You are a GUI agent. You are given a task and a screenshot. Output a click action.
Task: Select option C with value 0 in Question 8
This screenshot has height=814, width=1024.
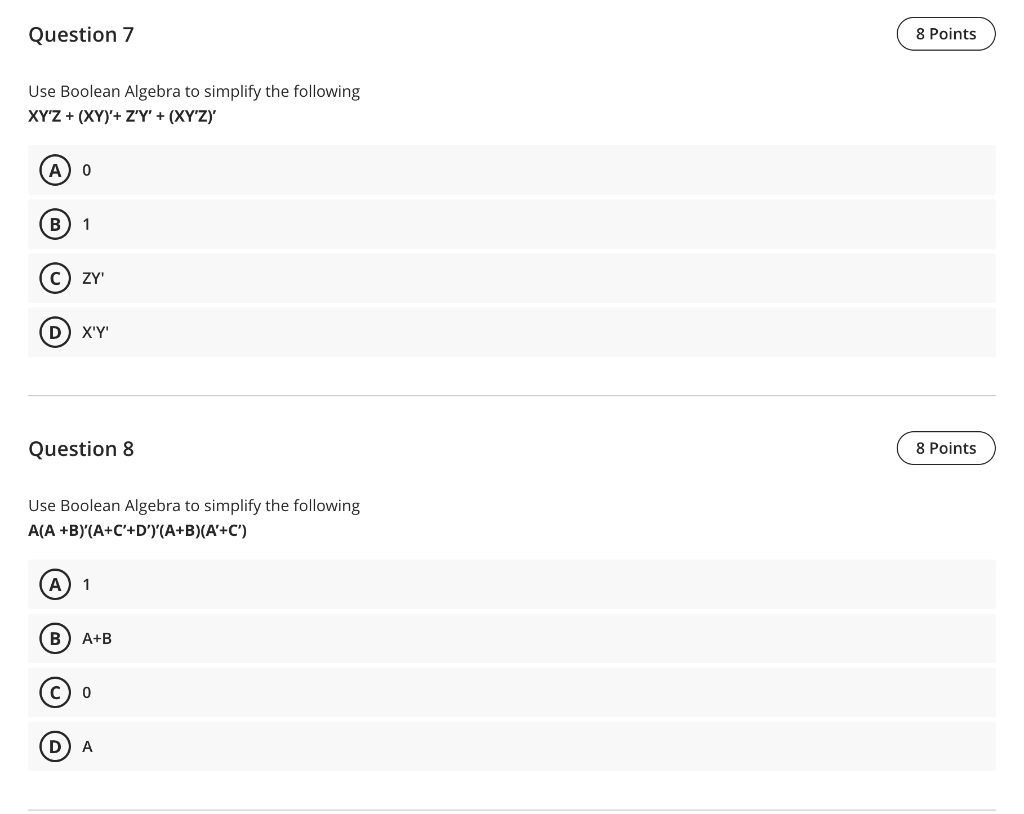click(55, 692)
